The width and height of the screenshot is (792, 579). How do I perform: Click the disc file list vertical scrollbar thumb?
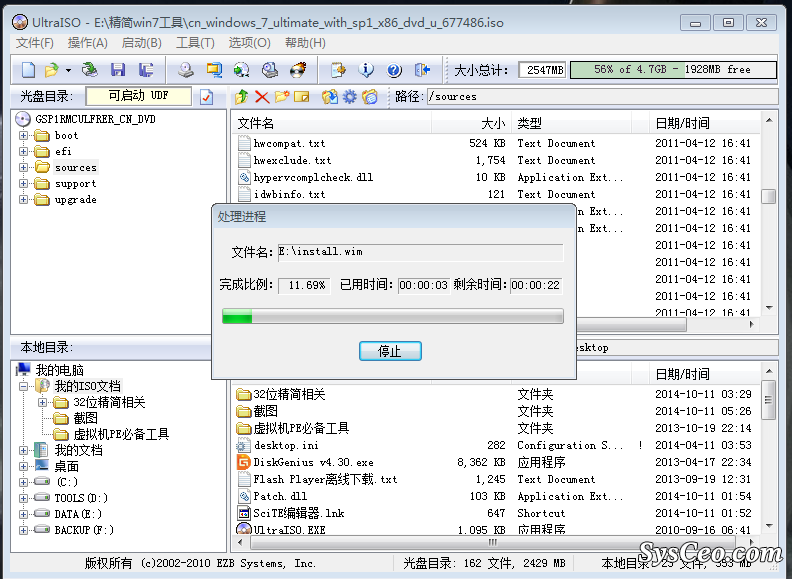tap(769, 197)
